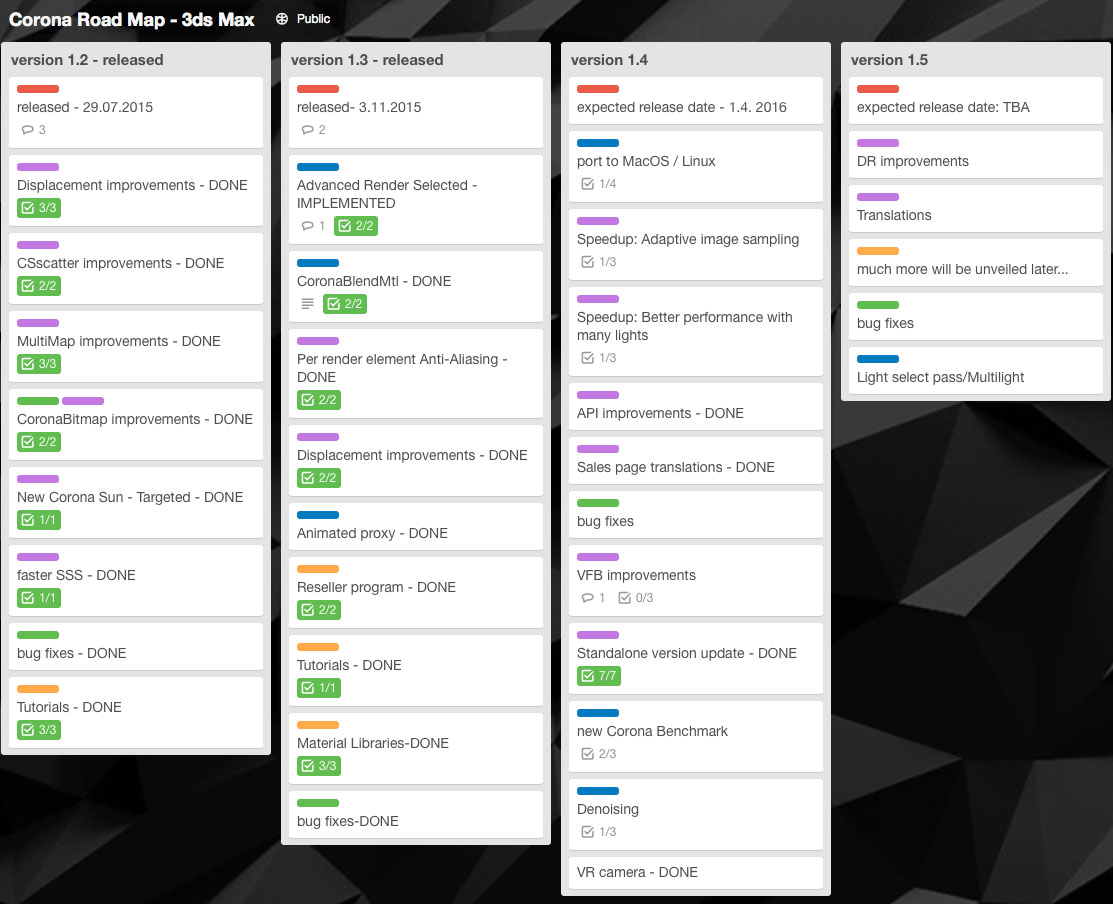This screenshot has width=1113, height=904.
Task: Click 2/2 badge on Per render element Anti-Aliasing
Action: tap(319, 400)
